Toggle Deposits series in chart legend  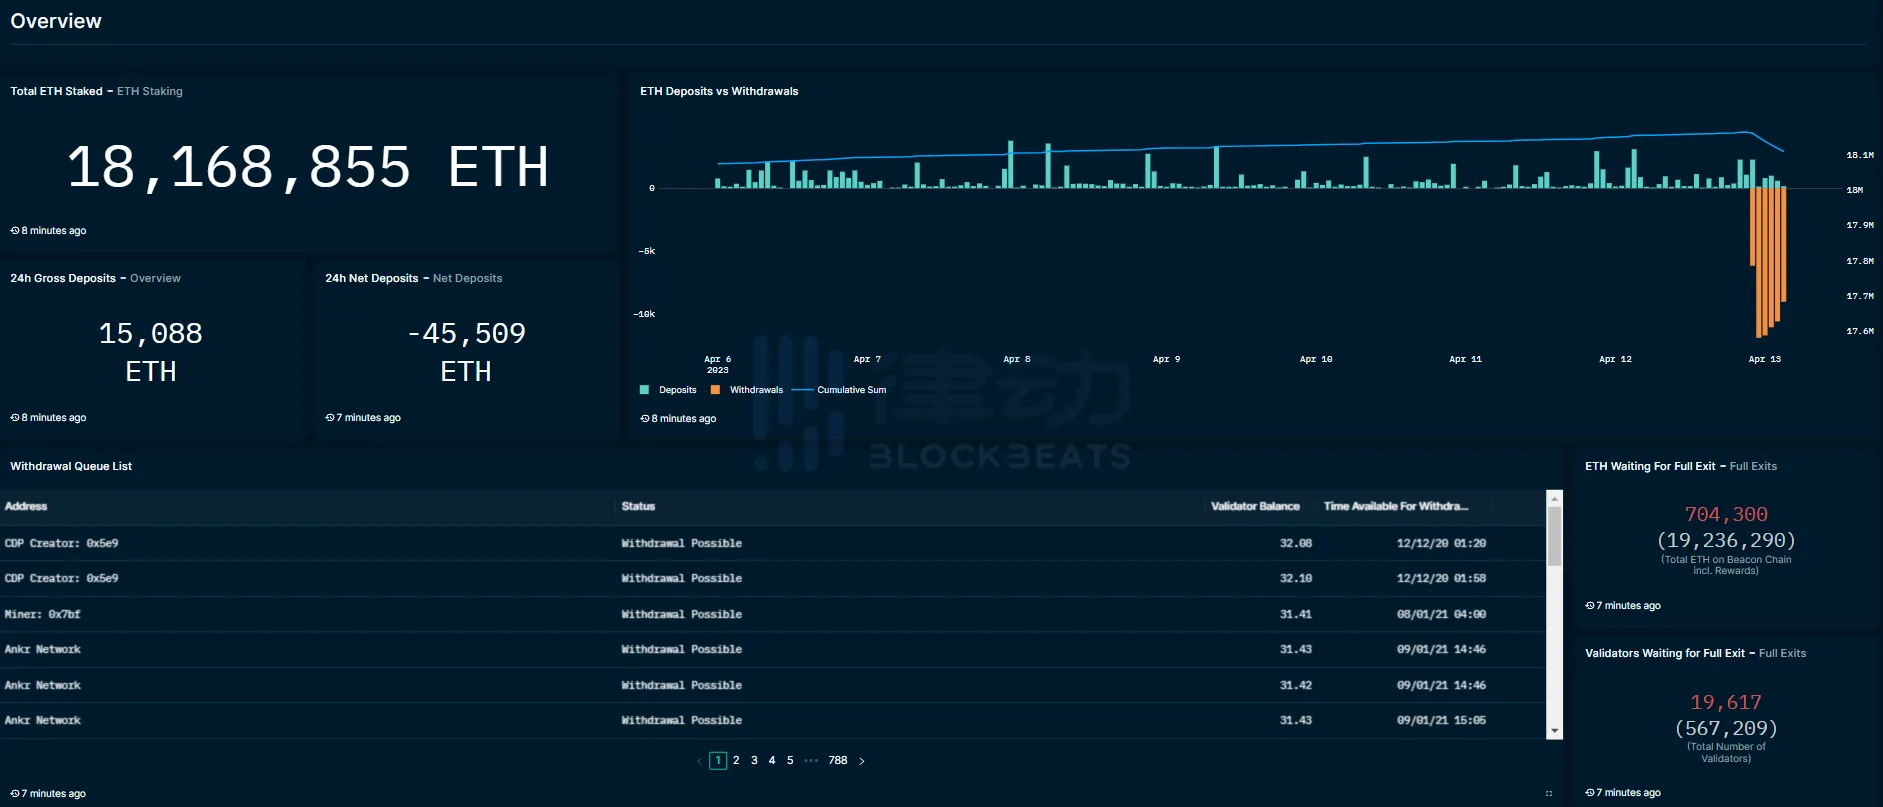[677, 390]
